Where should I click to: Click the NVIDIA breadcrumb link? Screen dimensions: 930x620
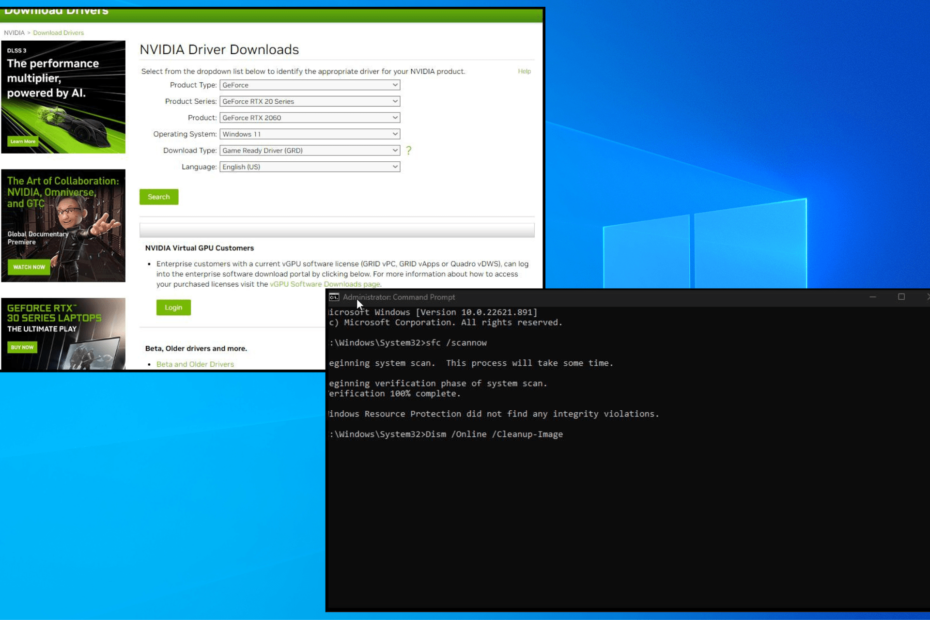pyautogui.click(x=14, y=33)
